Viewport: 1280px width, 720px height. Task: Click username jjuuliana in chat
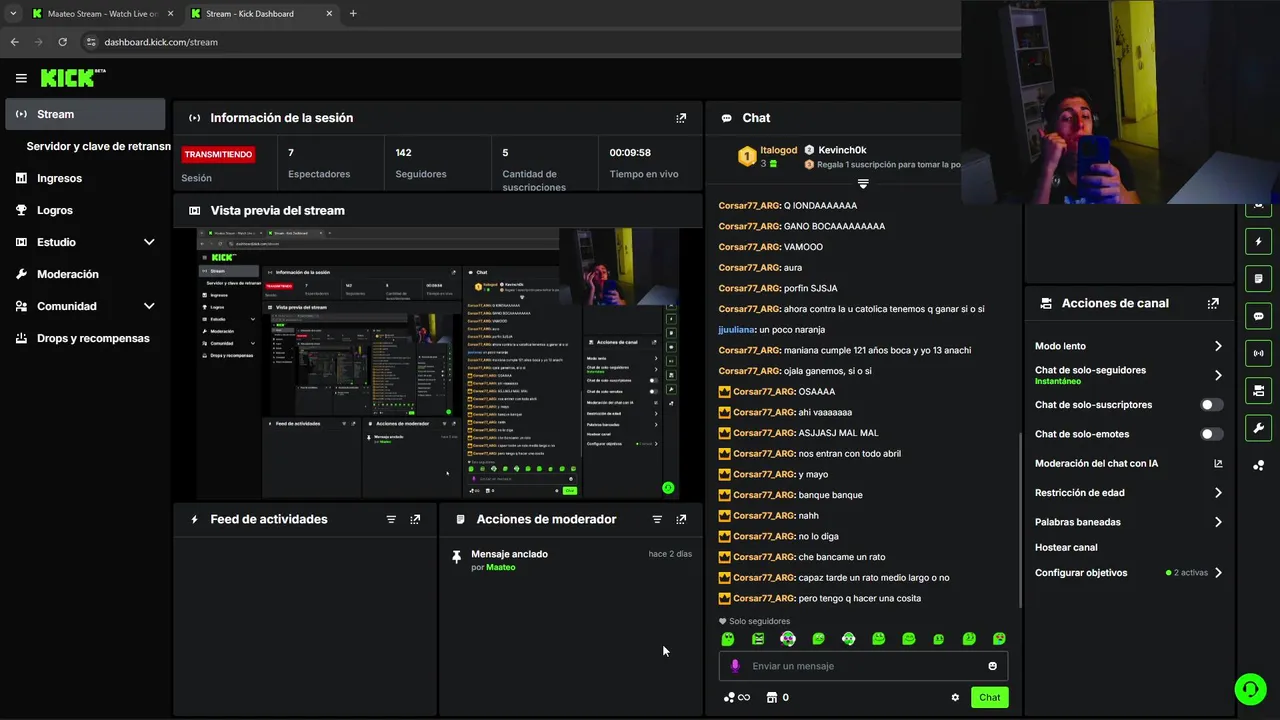point(737,330)
